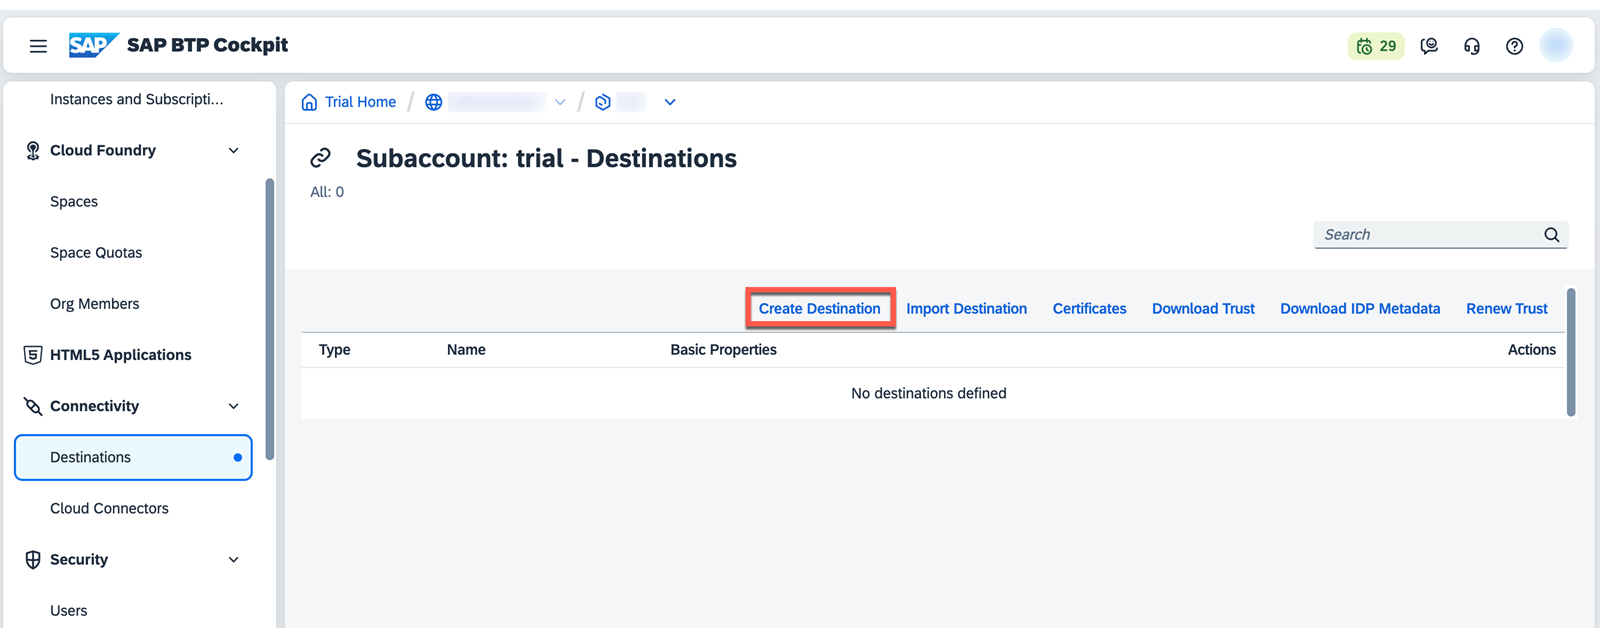The height and width of the screenshot is (638, 1600).
Task: Click the Security shield icon
Action: (33, 559)
